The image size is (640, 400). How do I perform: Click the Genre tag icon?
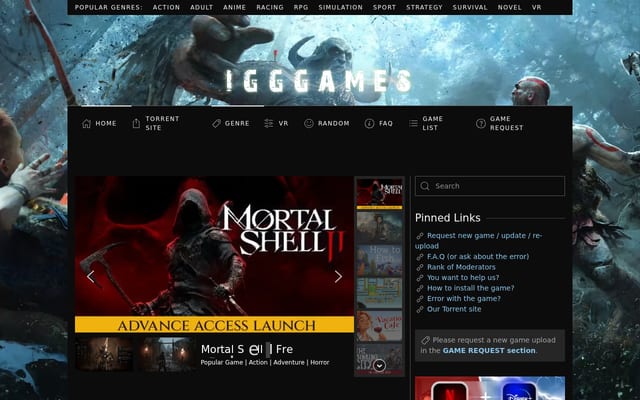pos(216,123)
